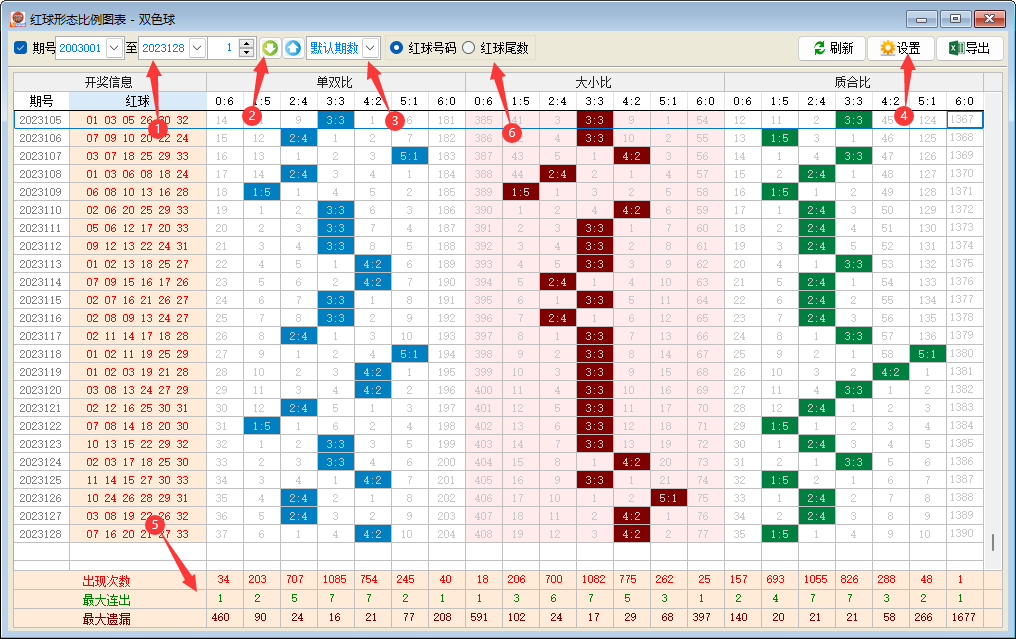
Task: Click the 红球 column header
Action: [138, 101]
